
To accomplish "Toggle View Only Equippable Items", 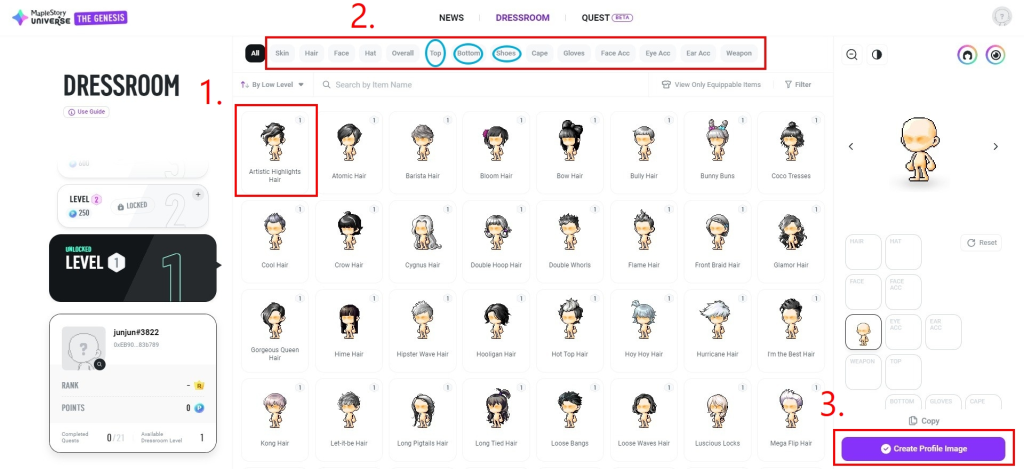I will pyautogui.click(x=711, y=84).
